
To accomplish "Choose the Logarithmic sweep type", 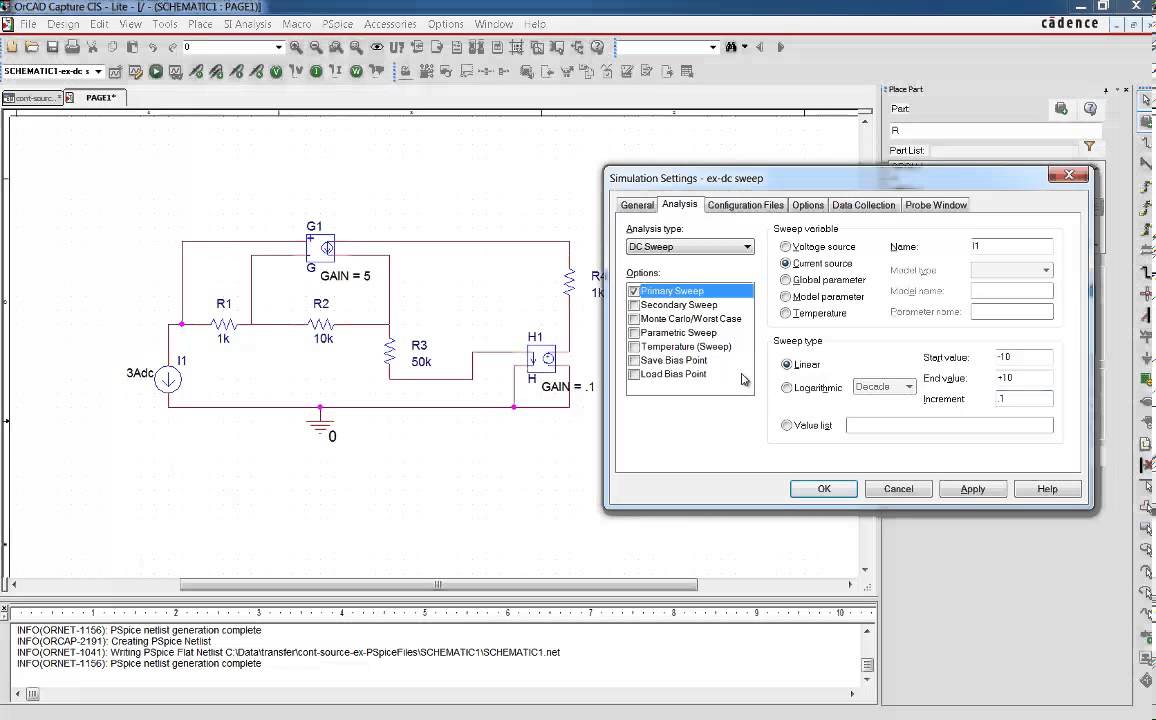I will tap(787, 388).
